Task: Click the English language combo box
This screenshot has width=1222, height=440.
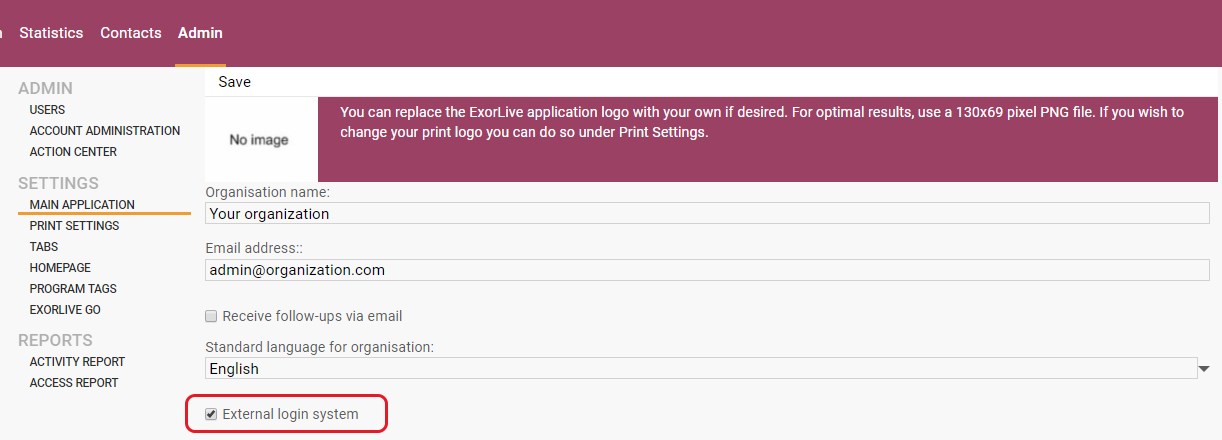Action: 700,369
